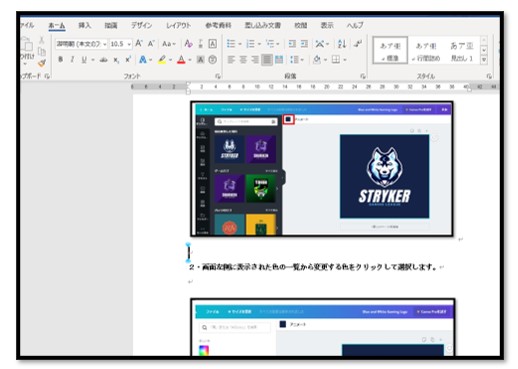
Task: Switch to the 挿入 ribbon tab
Action: coord(84,25)
